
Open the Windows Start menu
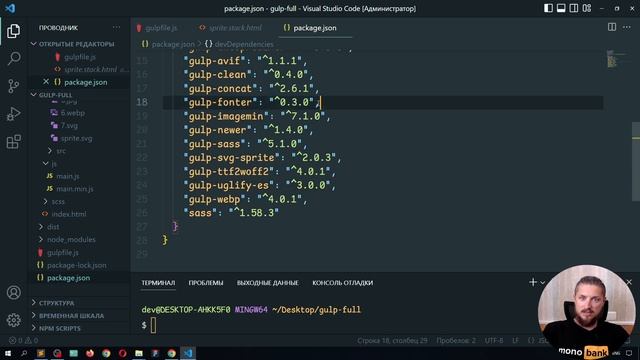click(8, 353)
